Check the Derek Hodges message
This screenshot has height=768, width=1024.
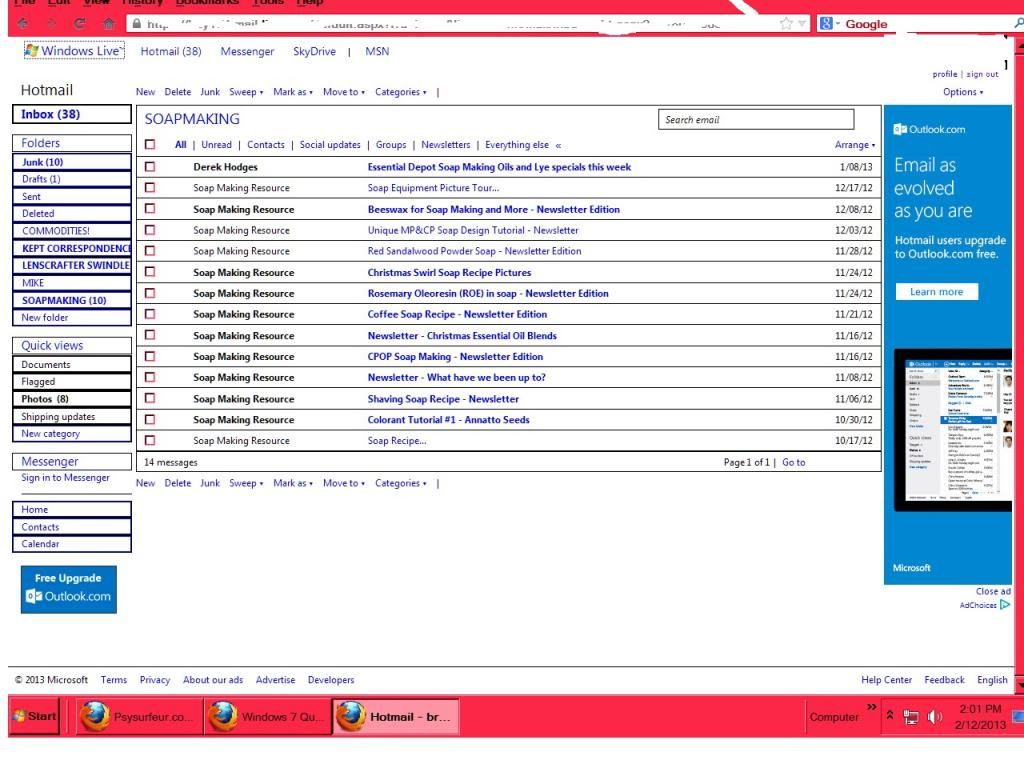pos(150,167)
